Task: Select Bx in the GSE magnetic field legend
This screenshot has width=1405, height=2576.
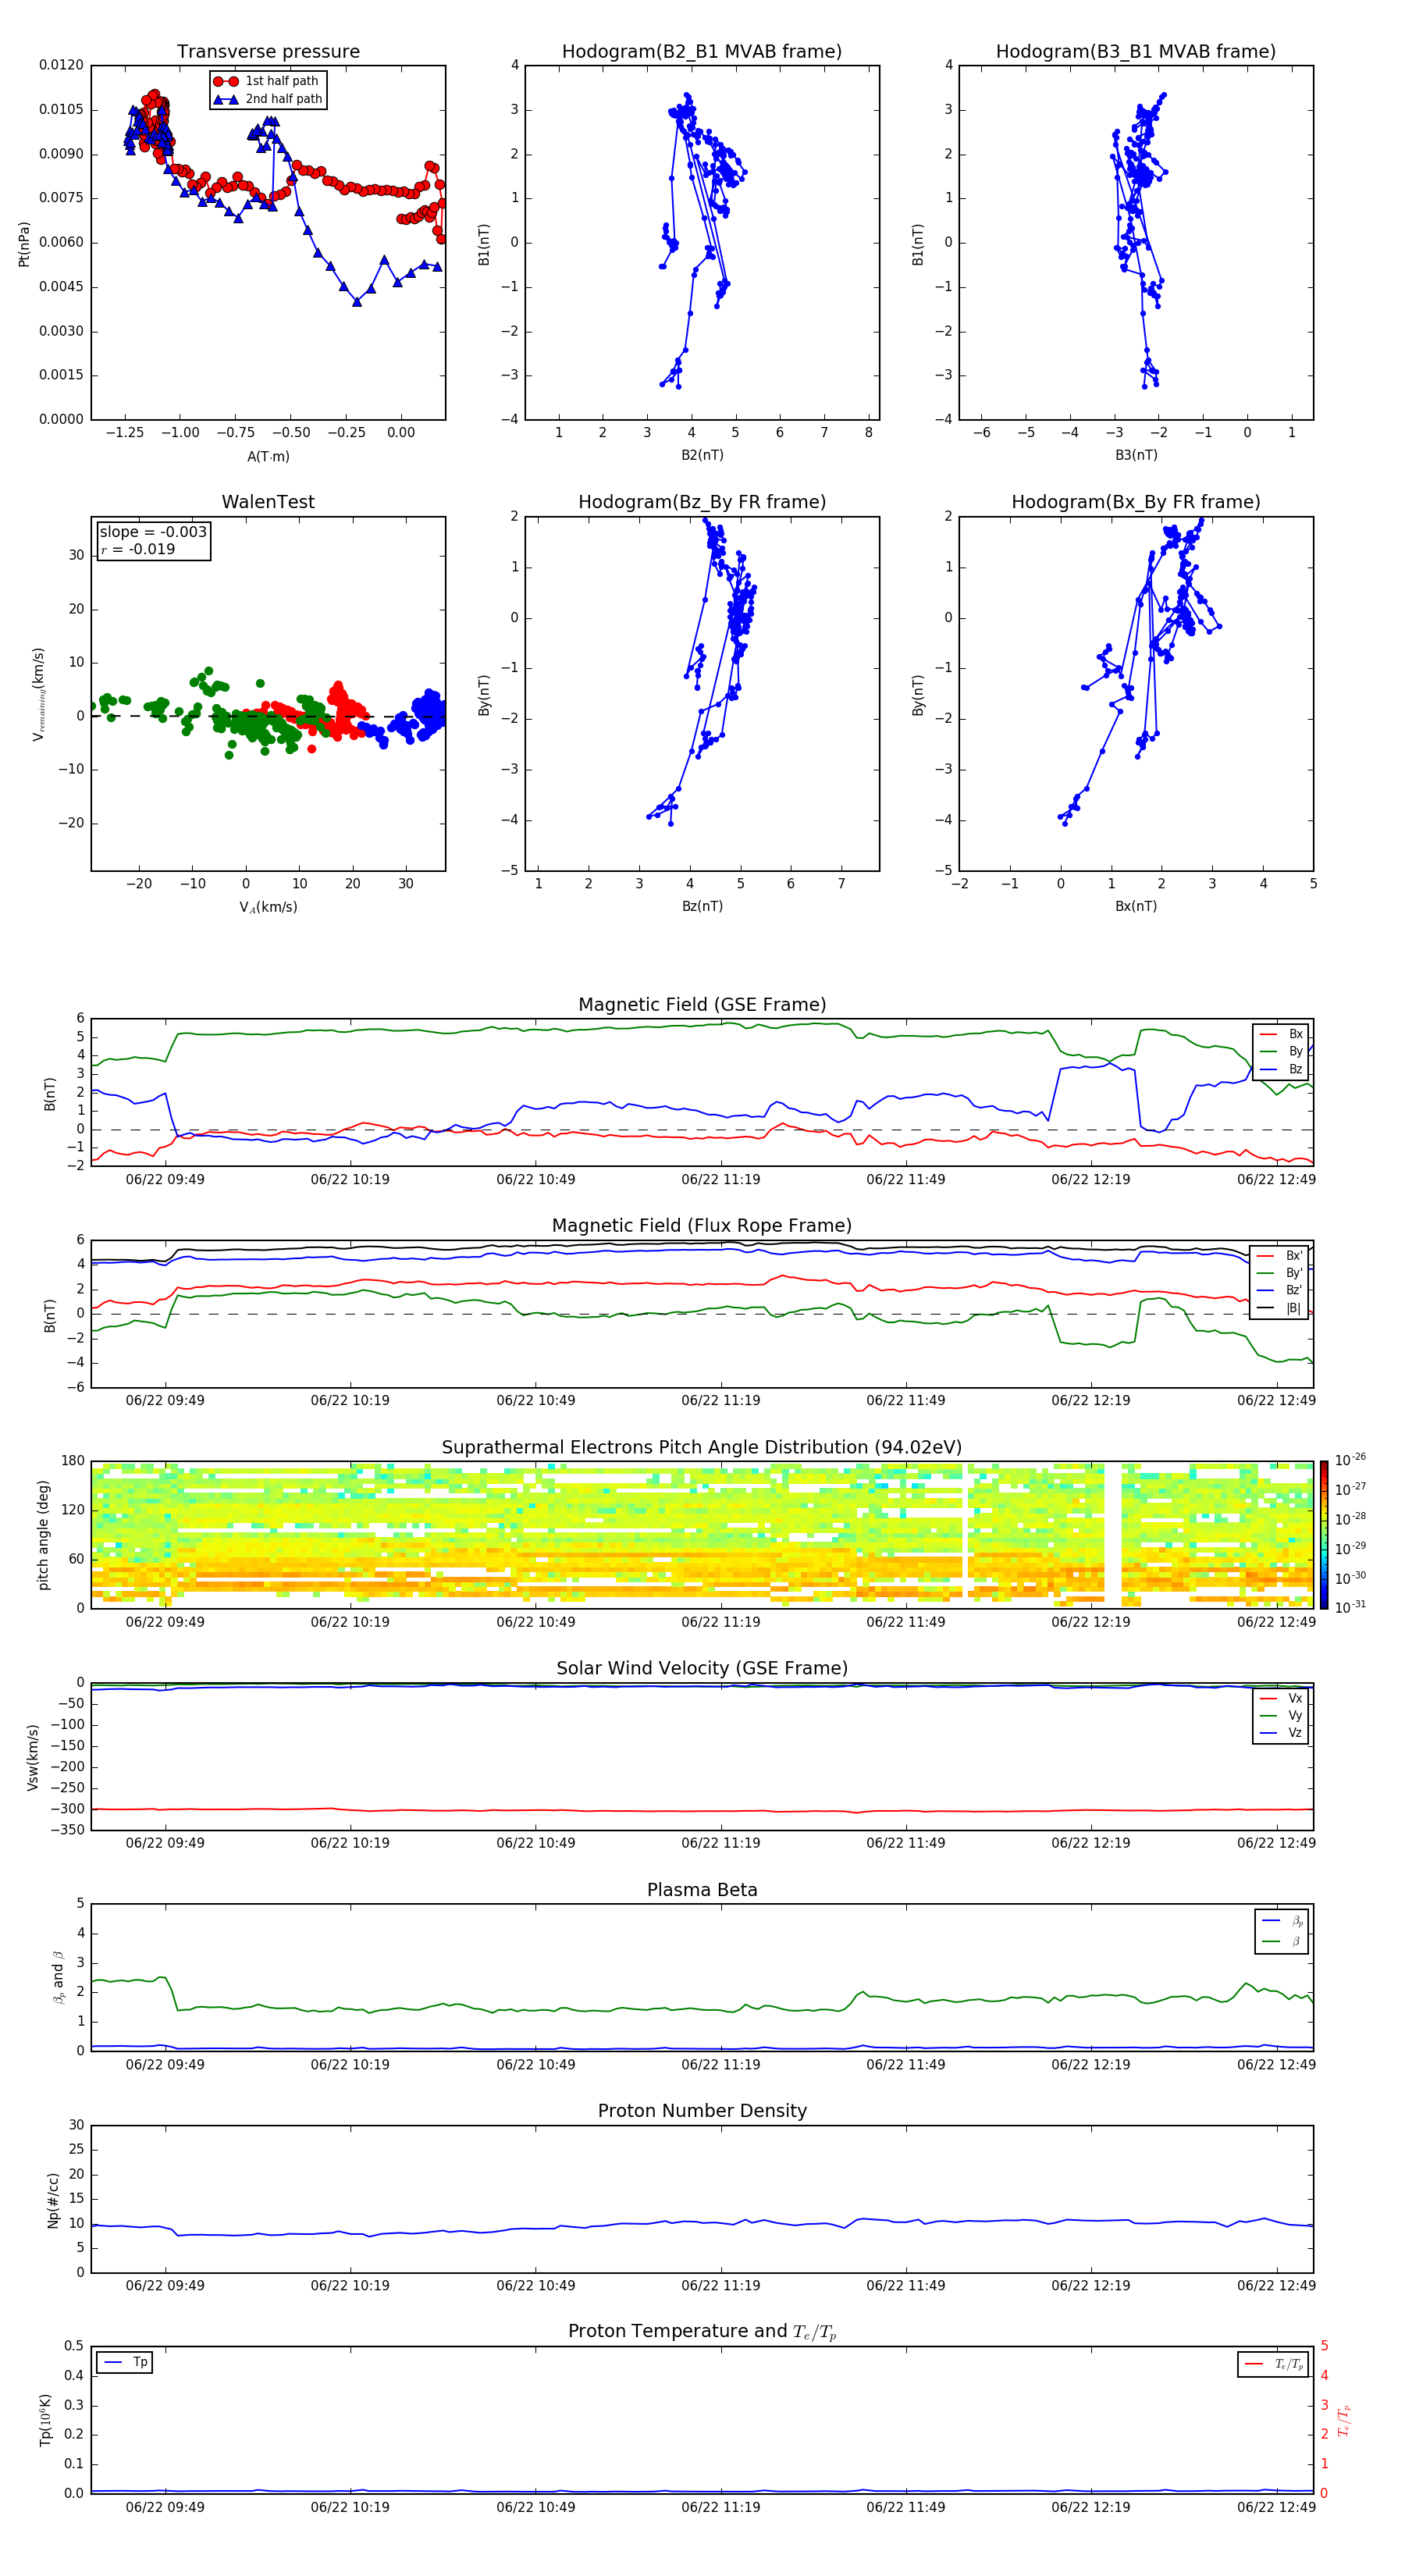Action: pyautogui.click(x=1281, y=1034)
